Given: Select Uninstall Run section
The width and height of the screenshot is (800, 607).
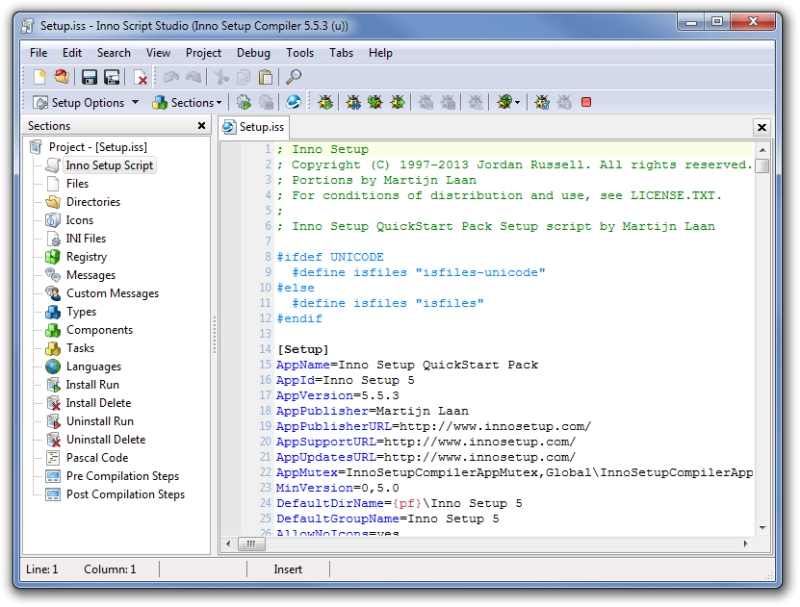Looking at the screenshot, I should point(100,421).
